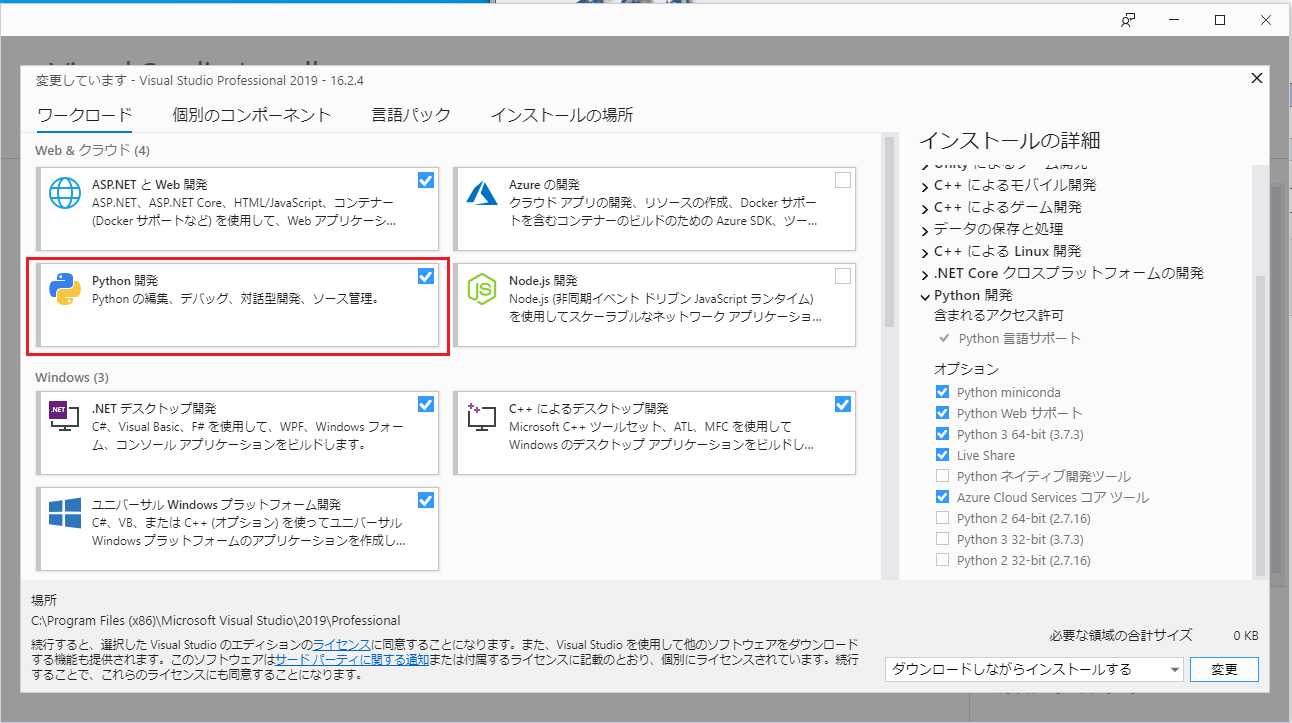Click the install path C:\Program Files (x86) text
This screenshot has width=1292, height=723.
click(216, 620)
